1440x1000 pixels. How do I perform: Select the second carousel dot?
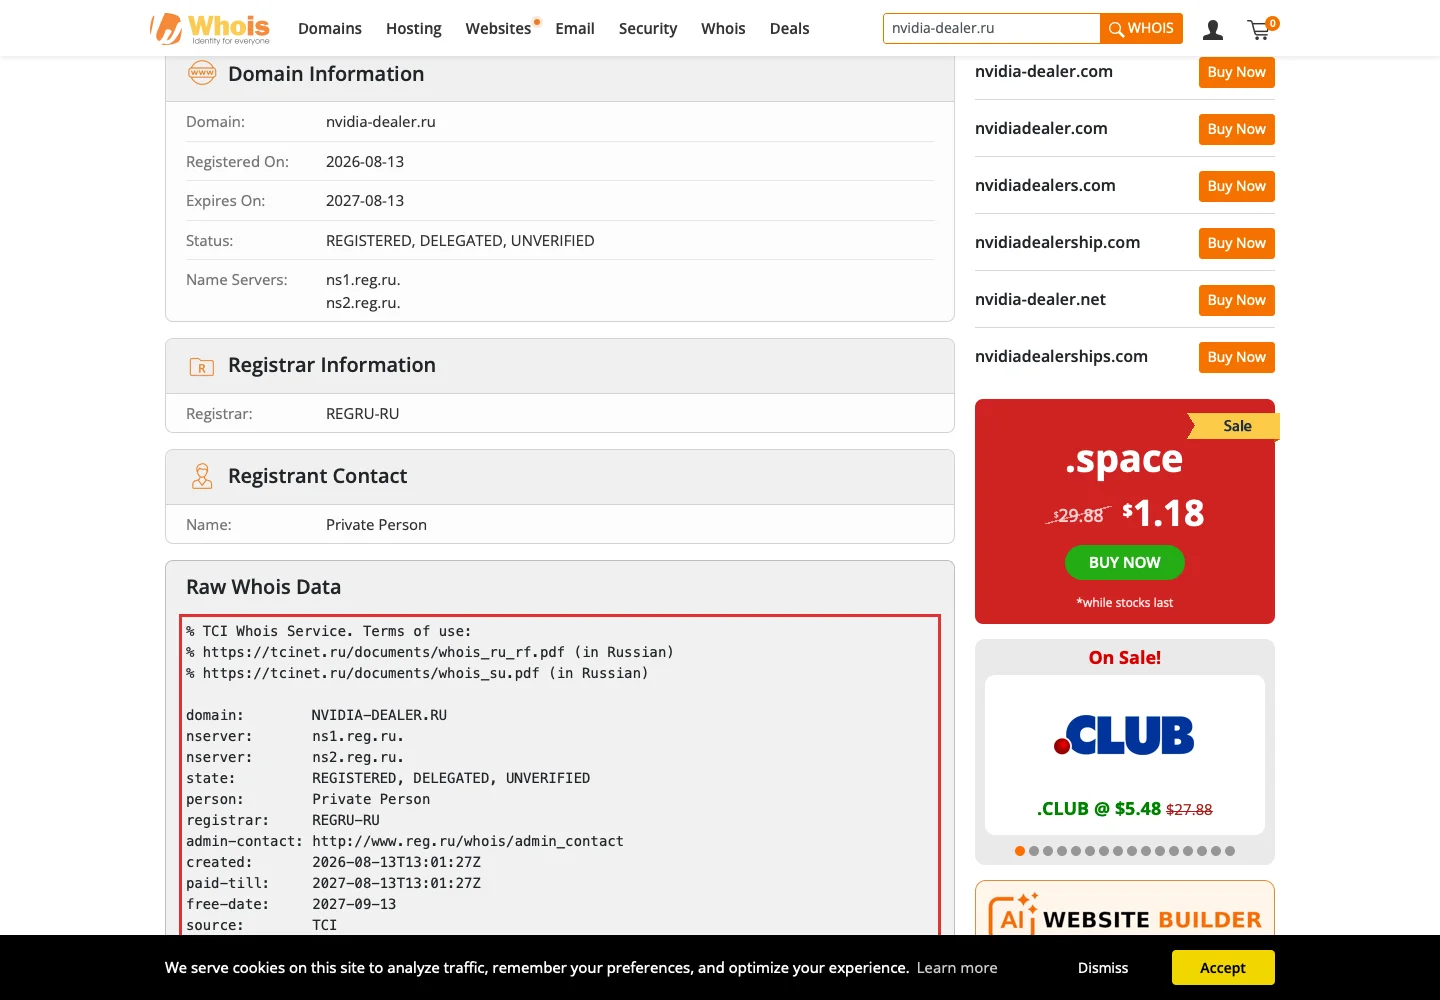tap(1034, 851)
